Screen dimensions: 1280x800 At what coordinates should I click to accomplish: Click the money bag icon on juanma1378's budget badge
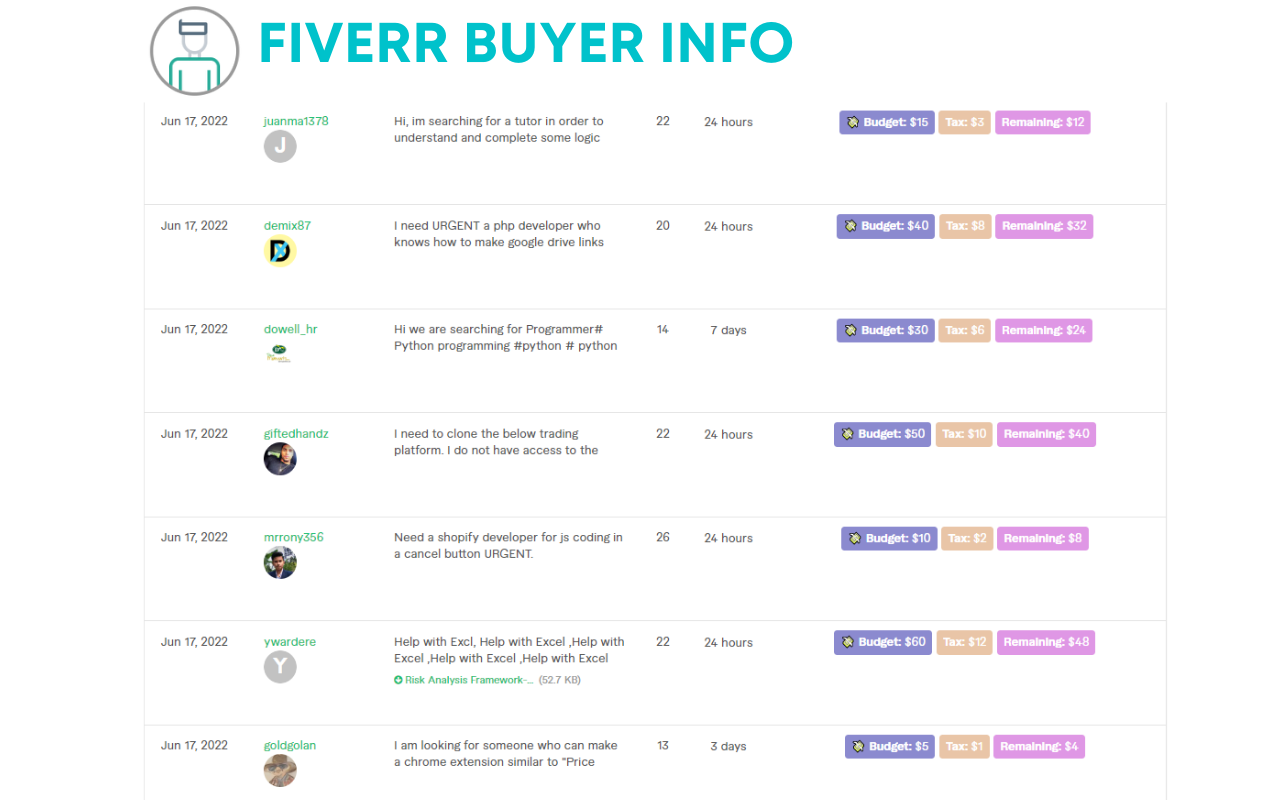(853, 122)
